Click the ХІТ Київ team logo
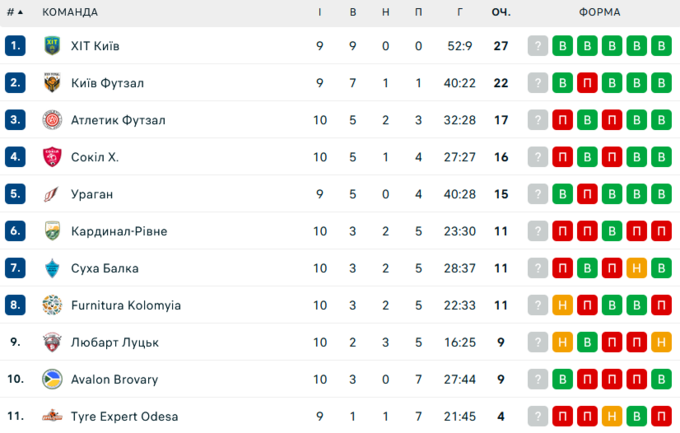 coord(52,46)
